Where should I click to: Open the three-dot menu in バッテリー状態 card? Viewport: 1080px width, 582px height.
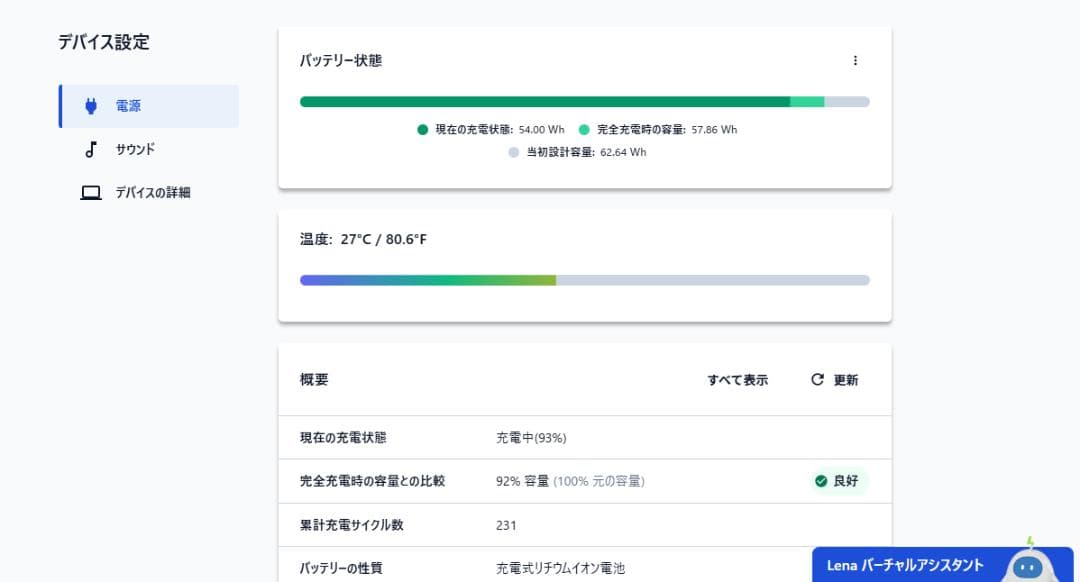pyautogui.click(x=855, y=61)
